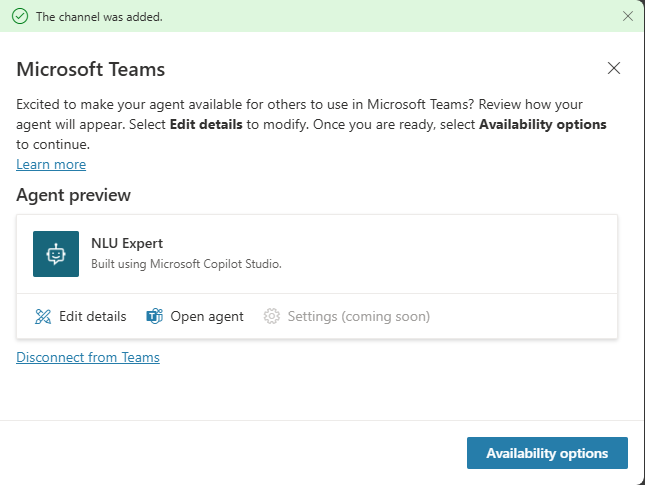Click the Agent preview heading
The image size is (645, 485).
click(x=74, y=195)
